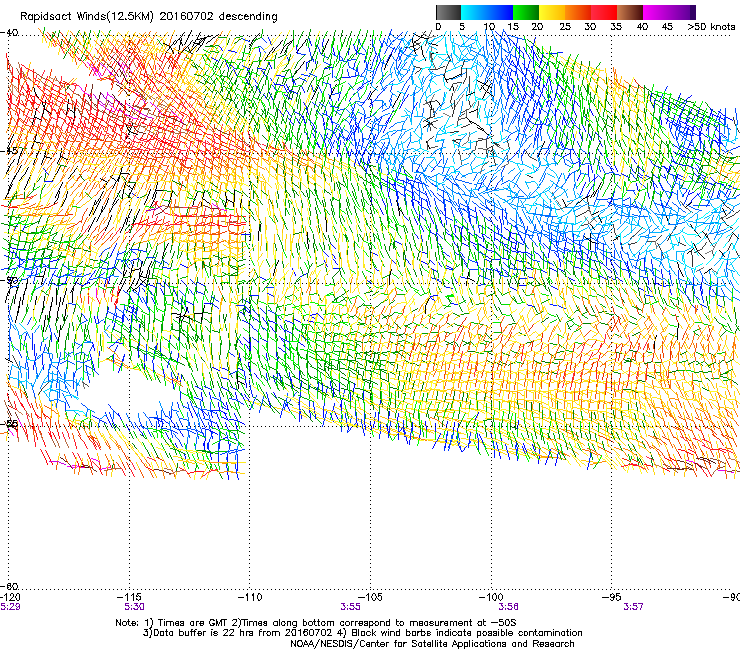The height and width of the screenshot is (650, 740).
Task: Click the gray 0-5 knots legend segment
Action: coord(448,12)
